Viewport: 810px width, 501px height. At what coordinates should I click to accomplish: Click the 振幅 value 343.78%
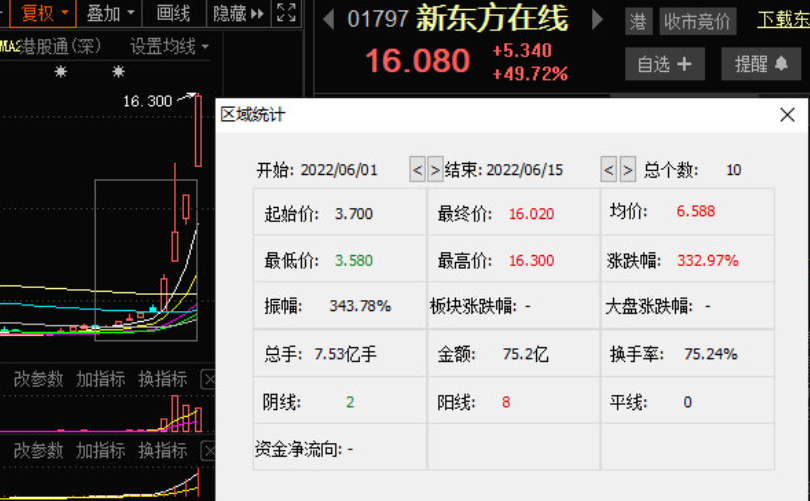[x=360, y=306]
